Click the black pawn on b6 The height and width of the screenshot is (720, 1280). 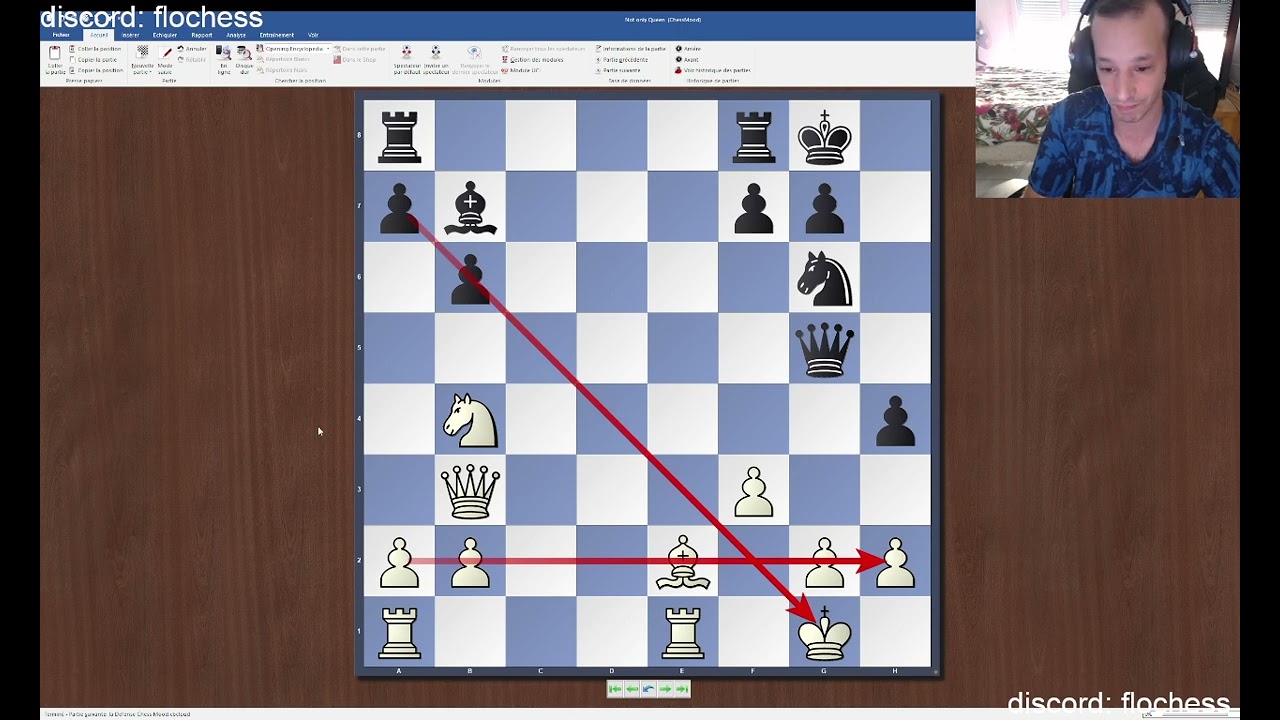point(470,279)
